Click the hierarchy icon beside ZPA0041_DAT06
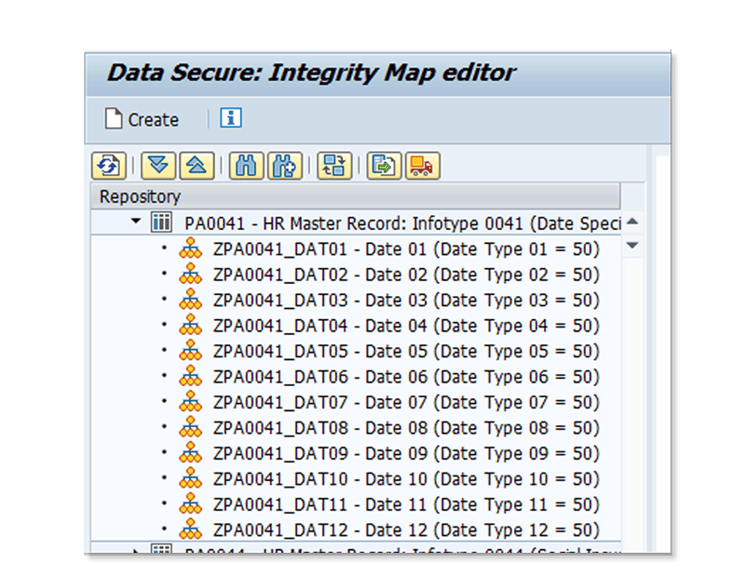745x576 pixels. pyautogui.click(x=191, y=376)
